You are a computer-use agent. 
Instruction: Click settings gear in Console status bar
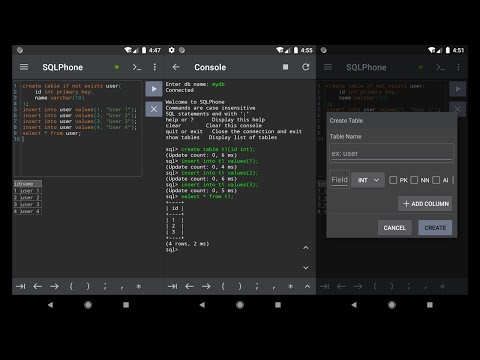point(172,50)
